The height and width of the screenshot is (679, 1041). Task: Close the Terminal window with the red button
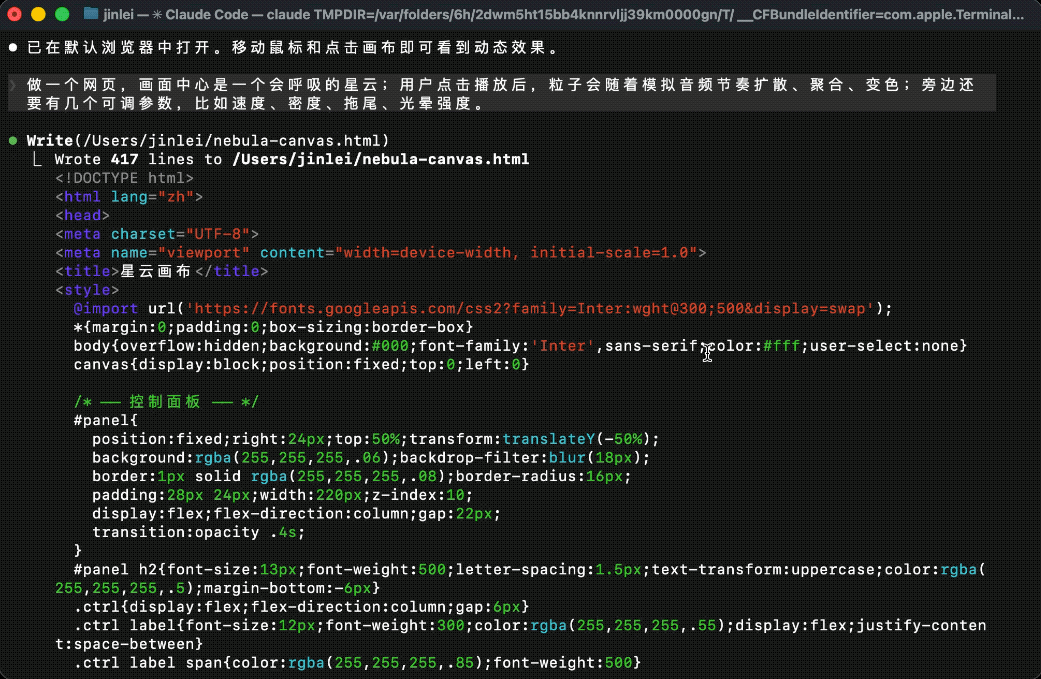point(15,14)
